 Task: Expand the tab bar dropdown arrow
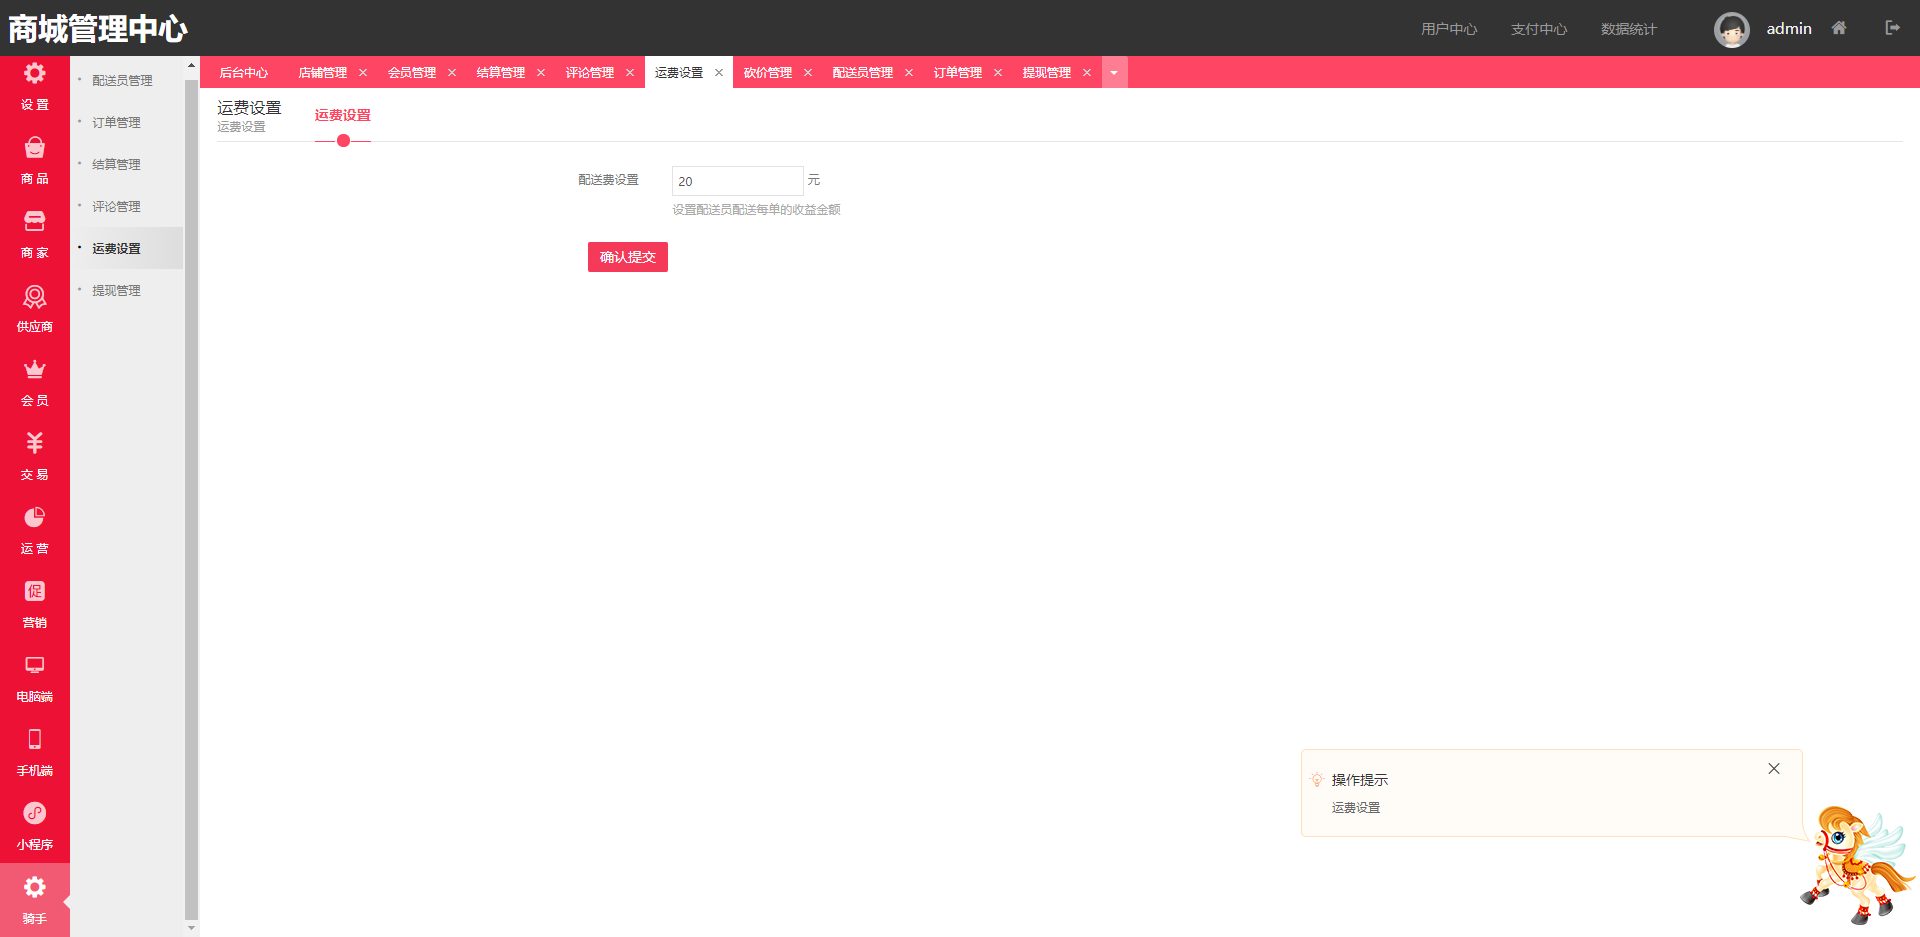(1114, 72)
